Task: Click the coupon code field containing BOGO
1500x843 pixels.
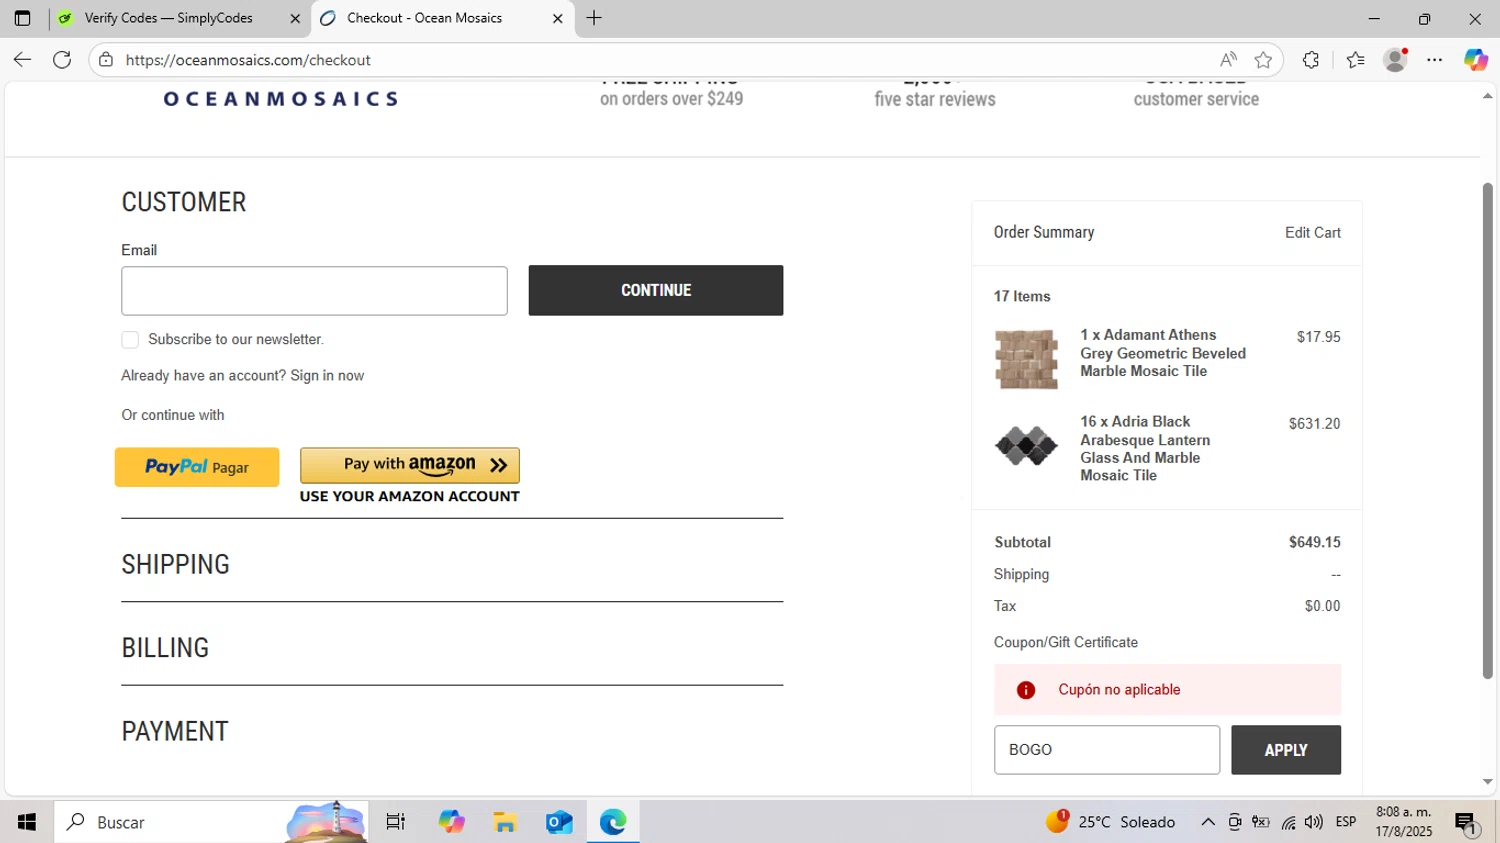Action: click(1107, 750)
